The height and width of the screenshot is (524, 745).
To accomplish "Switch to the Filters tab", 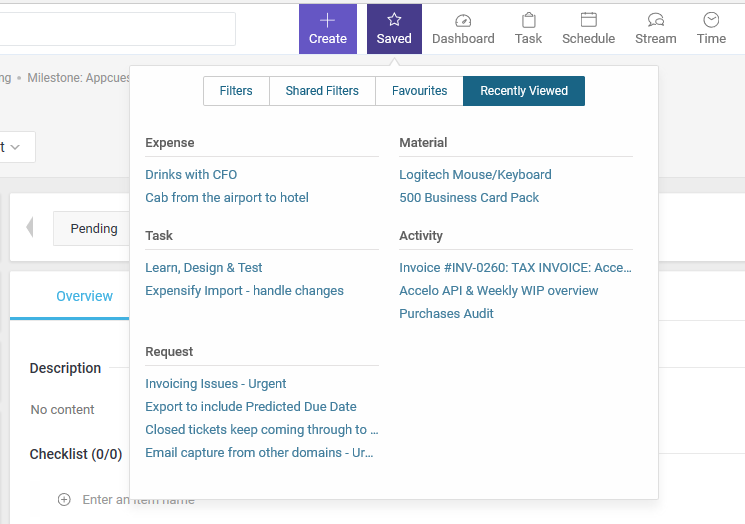I will point(236,91).
